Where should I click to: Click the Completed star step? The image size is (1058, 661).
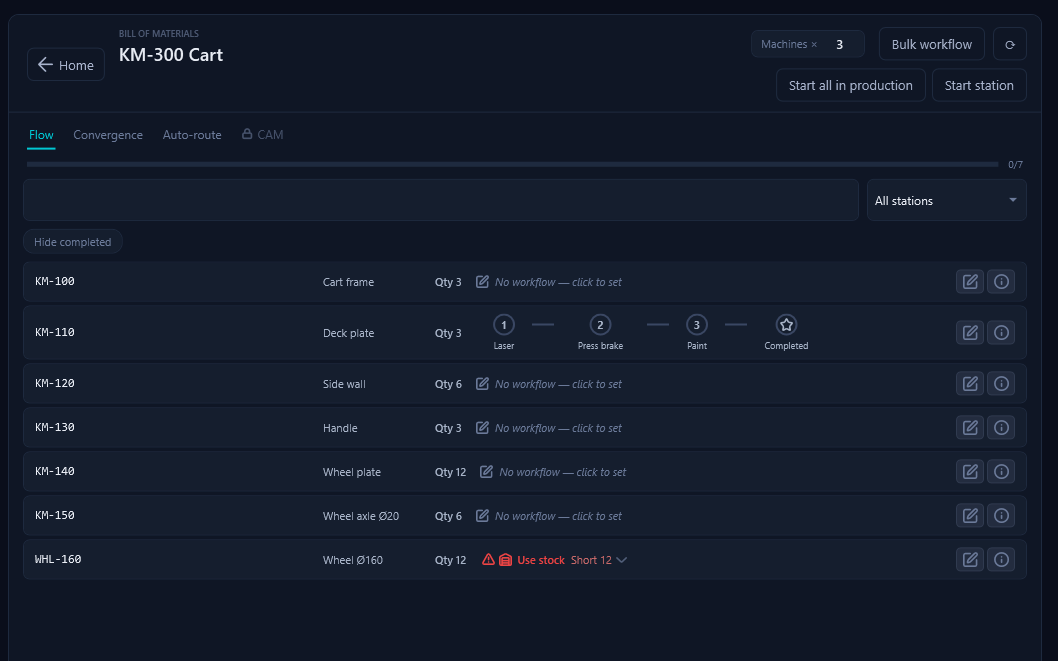coord(786,325)
